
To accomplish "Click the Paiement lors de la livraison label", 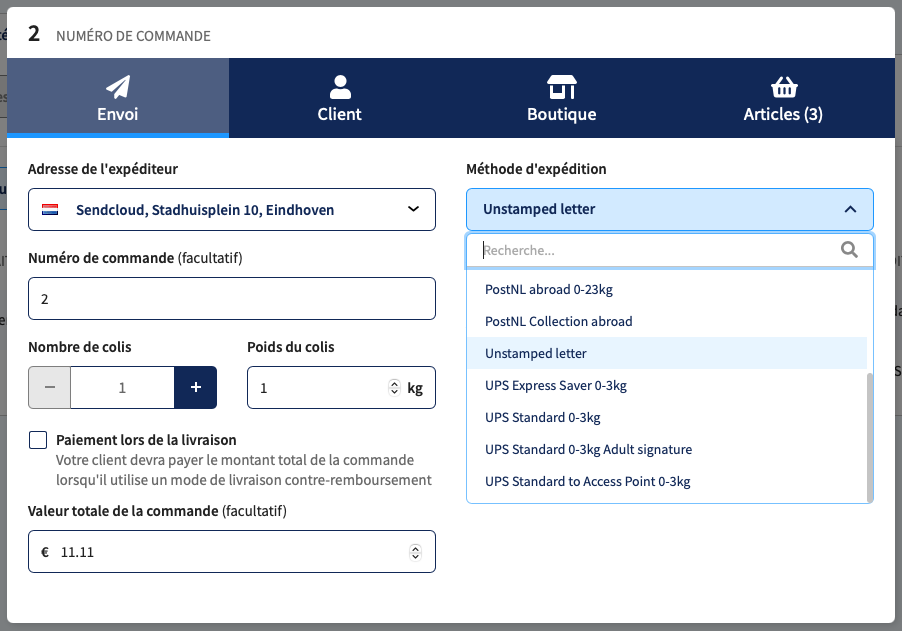I will point(146,440).
